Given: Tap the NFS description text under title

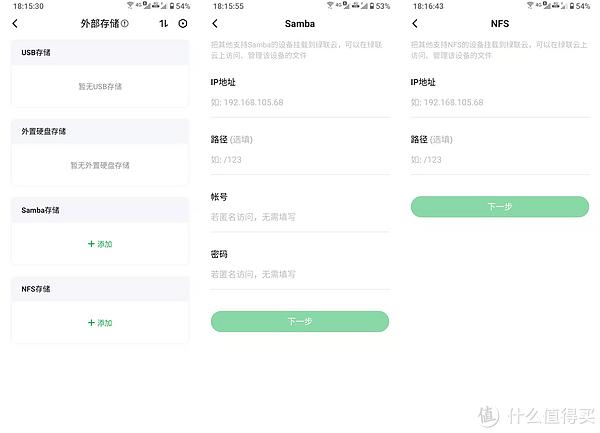Looking at the screenshot, I should [499, 50].
